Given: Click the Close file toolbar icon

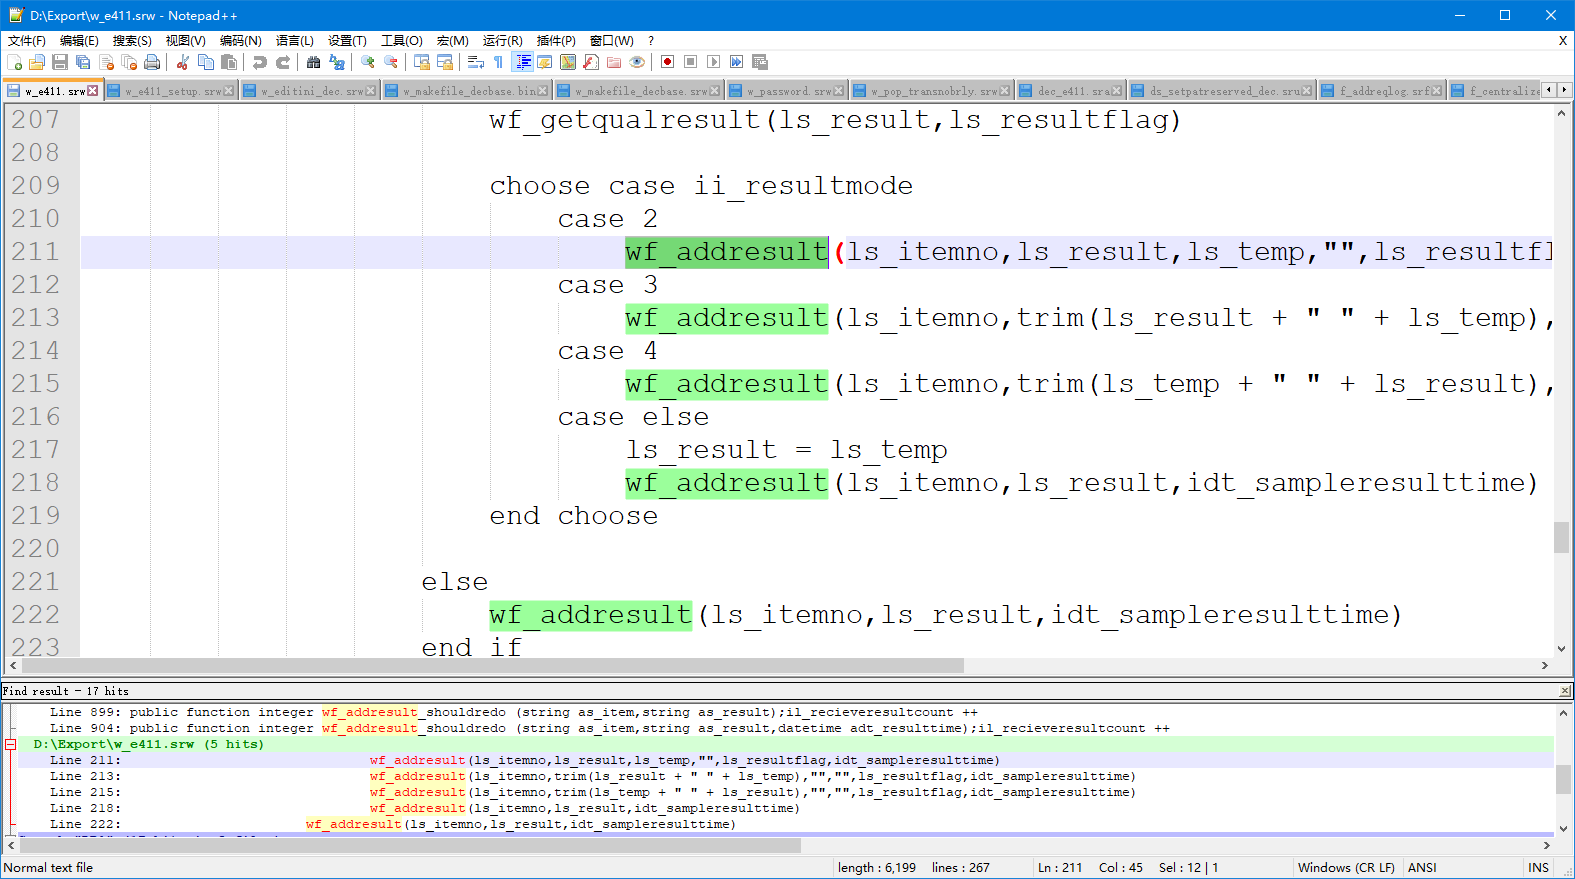Looking at the screenshot, I should [106, 62].
